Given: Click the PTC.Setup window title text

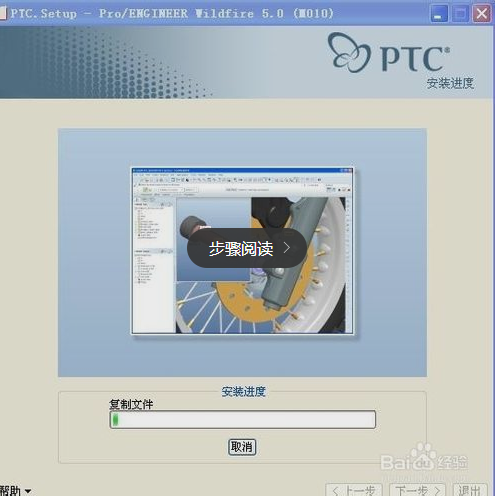Looking at the screenshot, I should click(172, 14).
